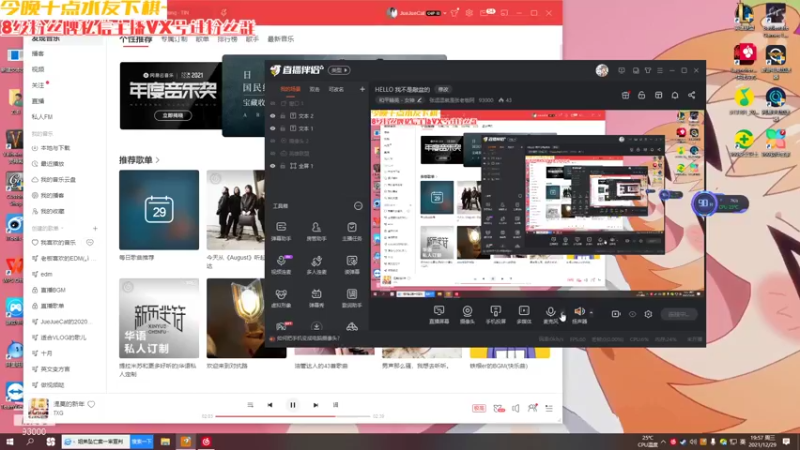
Task: Add 多媒体 multimedia source
Action: (524, 314)
